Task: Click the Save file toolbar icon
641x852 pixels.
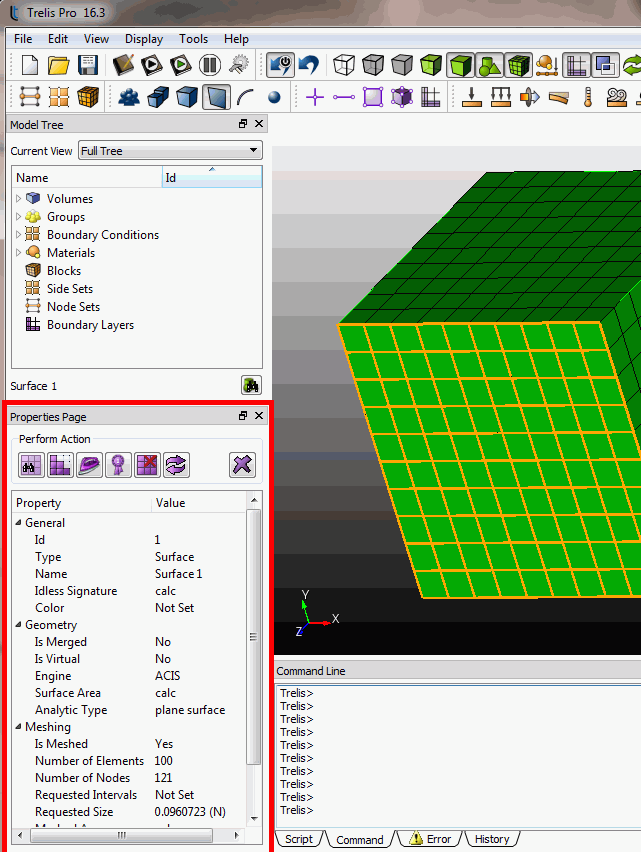Action: point(87,66)
